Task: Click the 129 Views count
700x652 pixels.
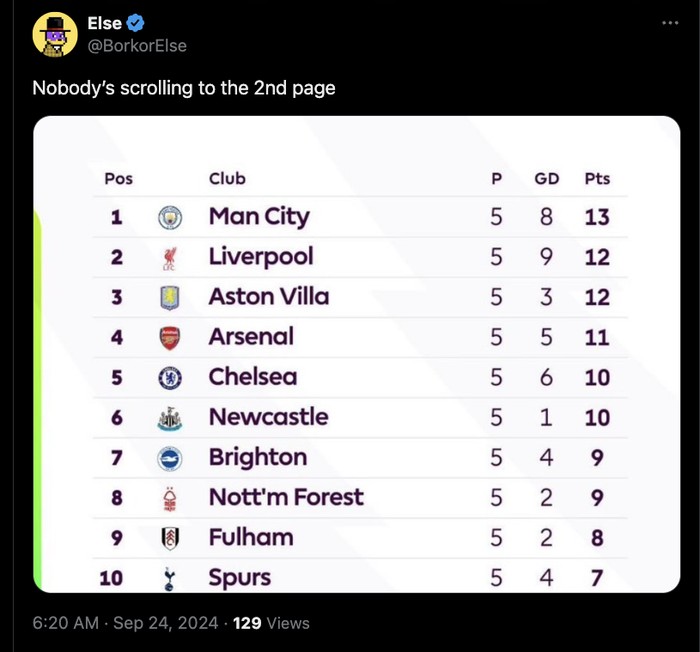Action: pyautogui.click(x=271, y=623)
